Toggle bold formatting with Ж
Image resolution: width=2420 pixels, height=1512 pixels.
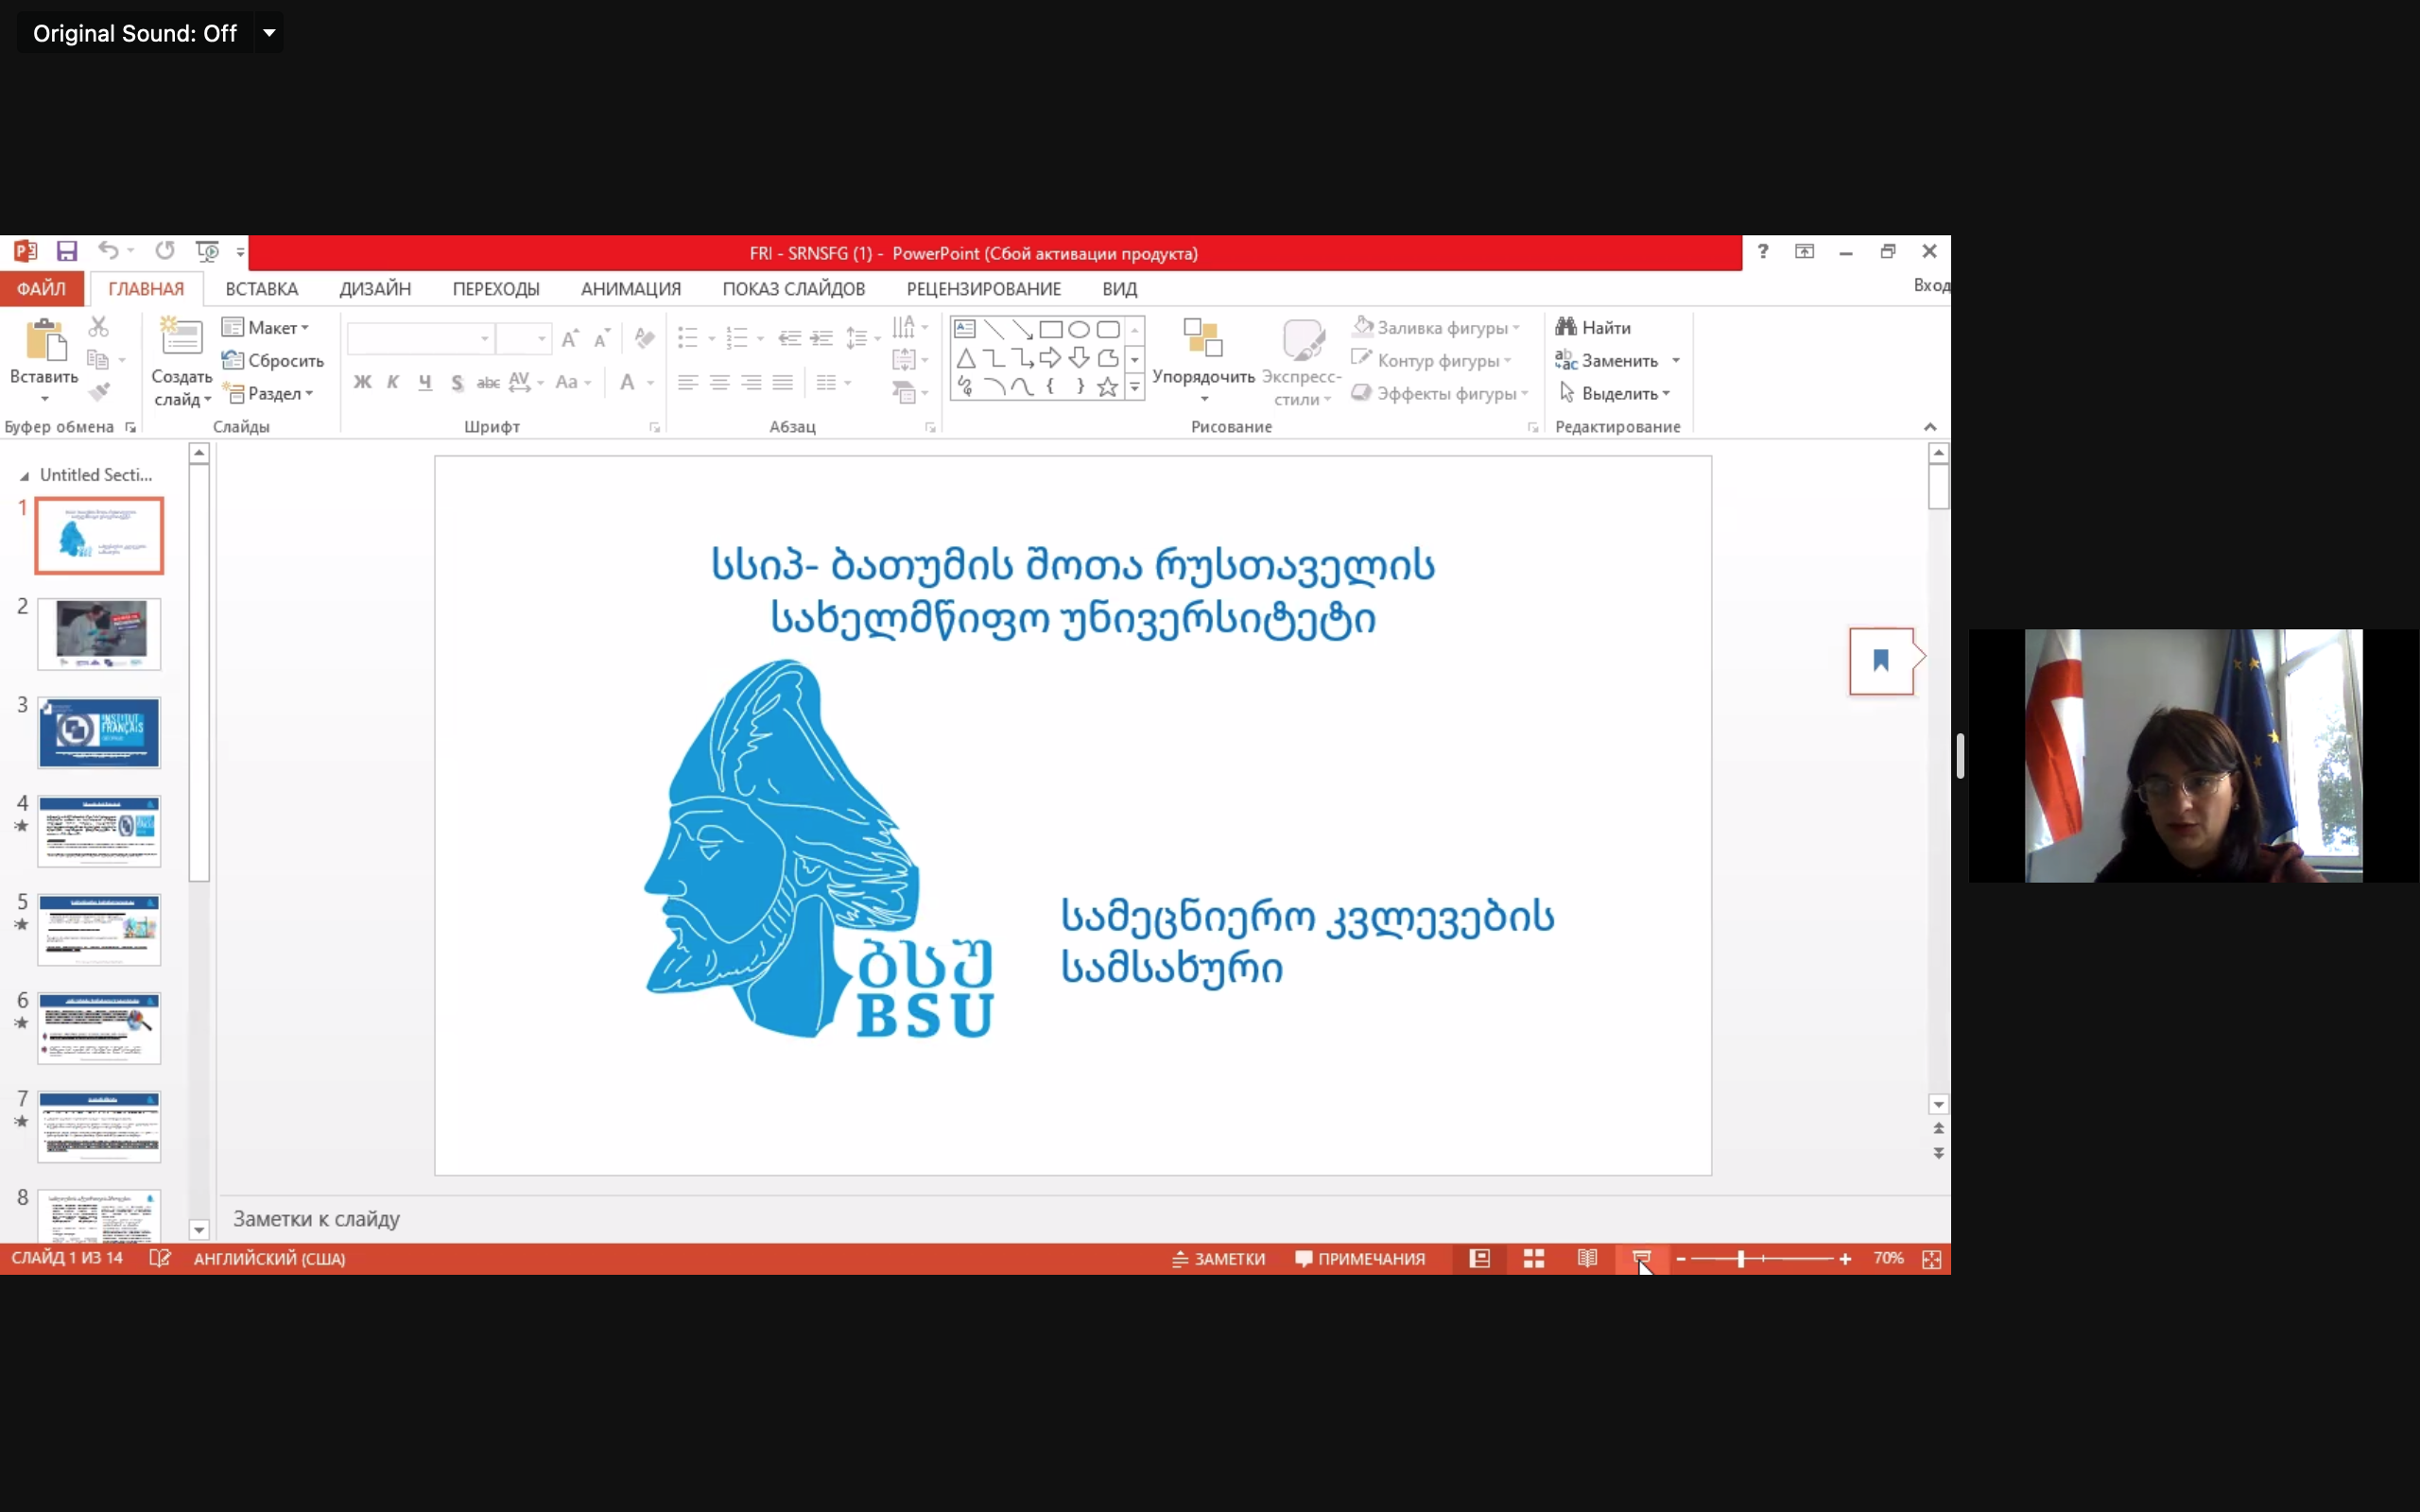363,382
